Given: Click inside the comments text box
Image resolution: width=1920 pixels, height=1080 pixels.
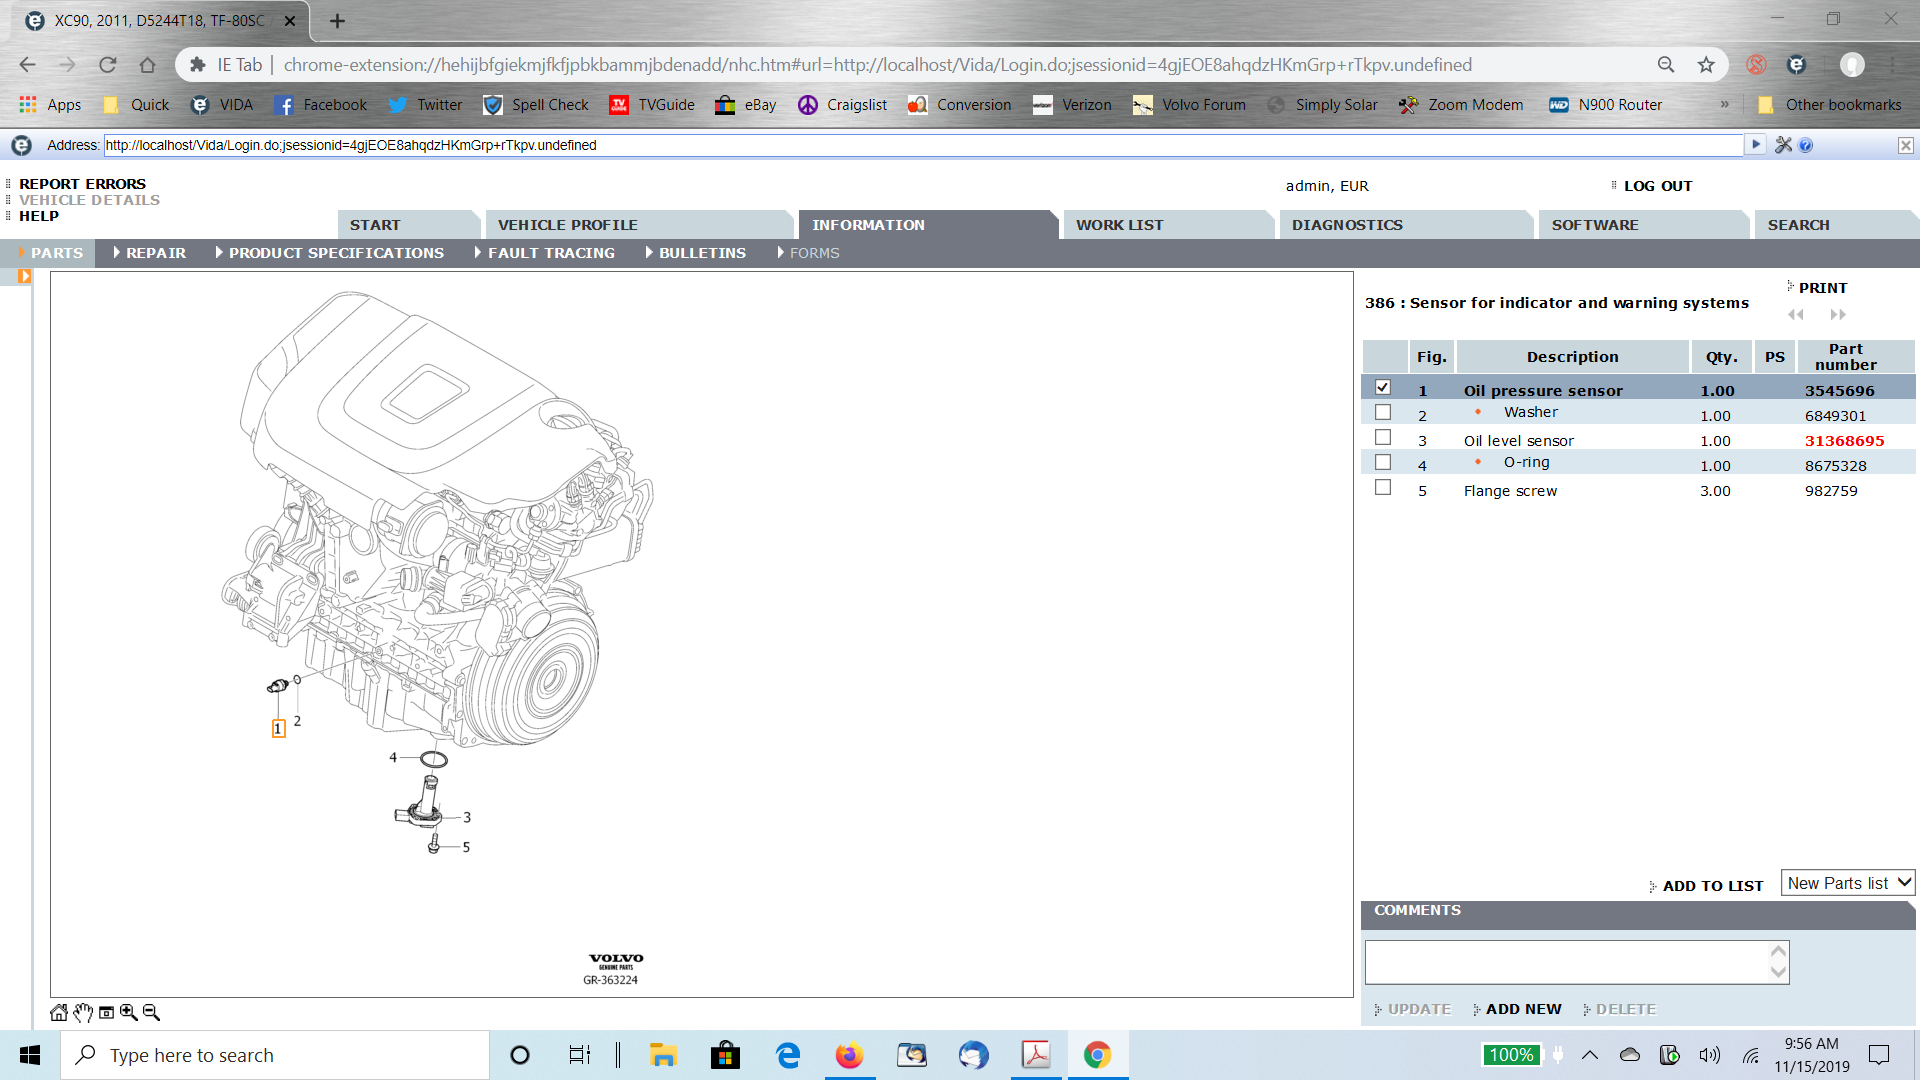Looking at the screenshot, I should pyautogui.click(x=1567, y=962).
